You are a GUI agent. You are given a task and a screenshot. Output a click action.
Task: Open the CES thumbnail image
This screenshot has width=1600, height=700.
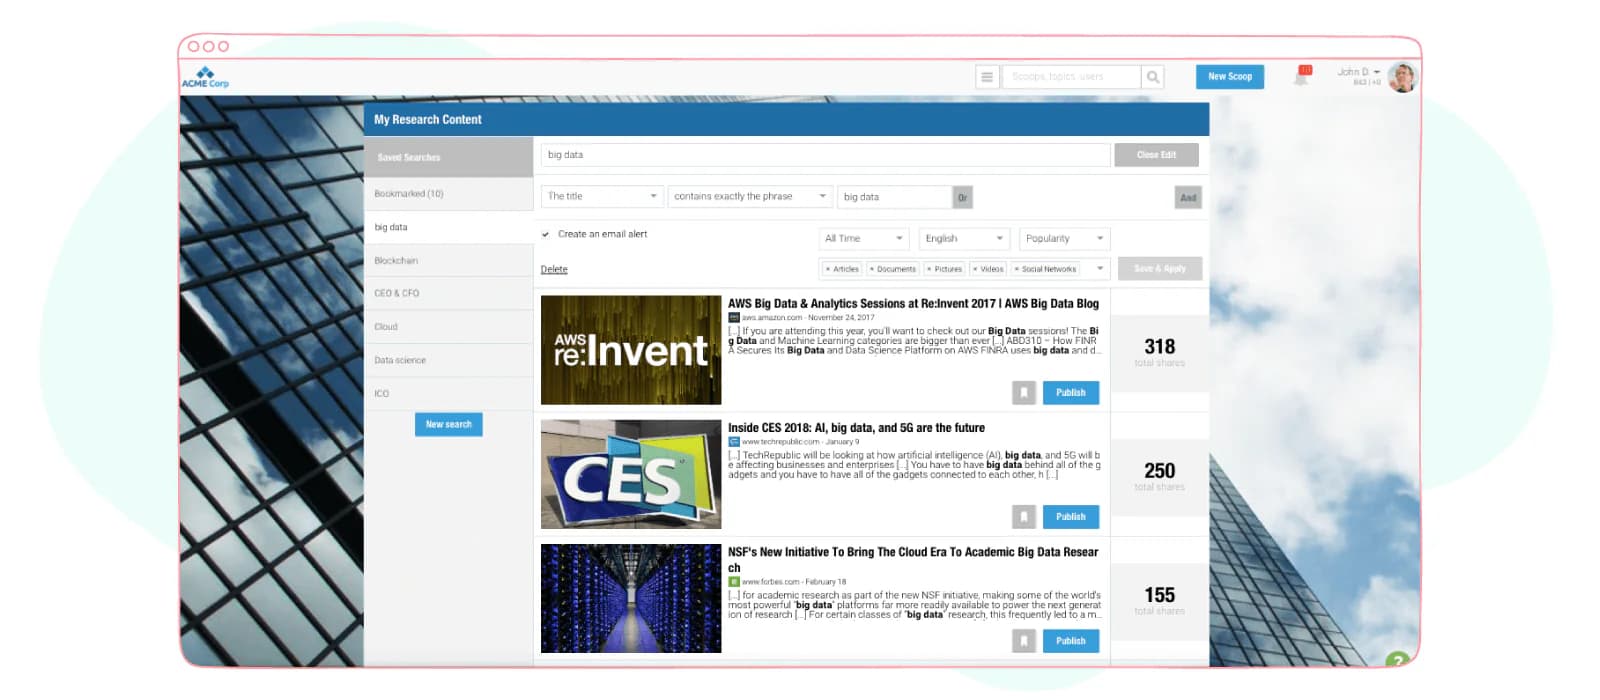[x=631, y=474]
